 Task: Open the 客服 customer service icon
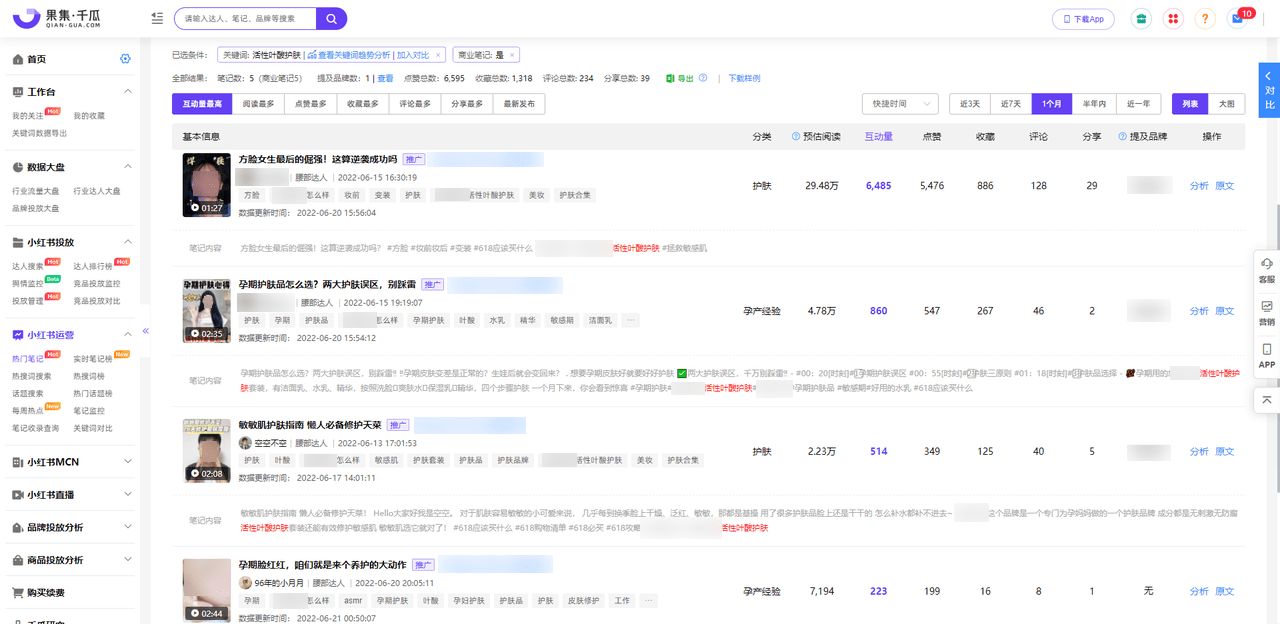click(1267, 270)
